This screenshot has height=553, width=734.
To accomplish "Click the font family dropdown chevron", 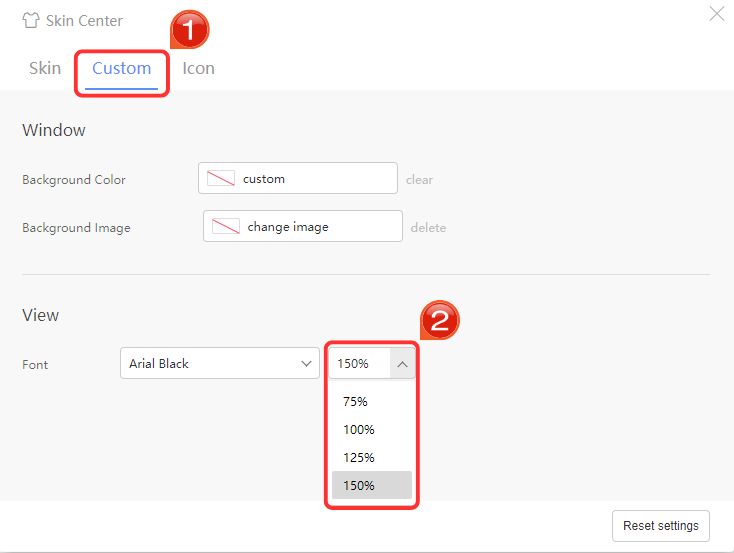I will pyautogui.click(x=307, y=364).
